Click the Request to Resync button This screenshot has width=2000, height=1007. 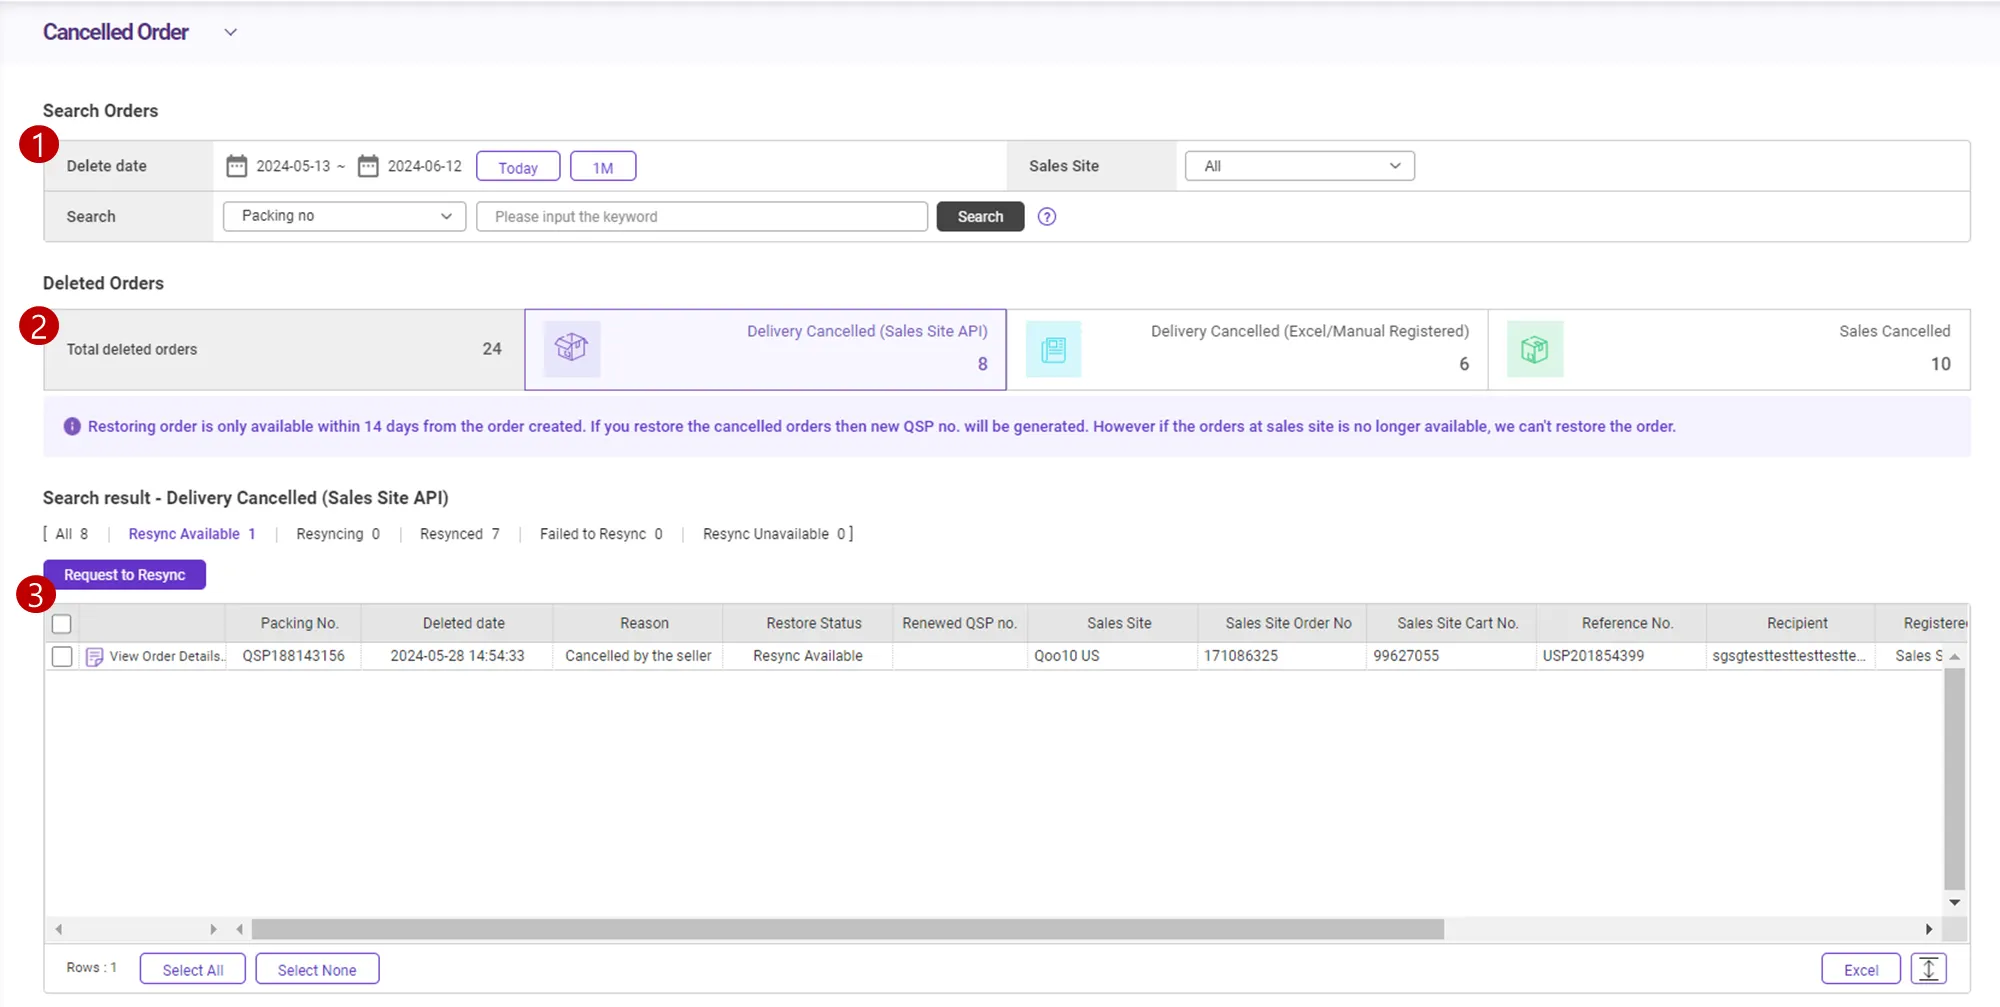(x=125, y=575)
